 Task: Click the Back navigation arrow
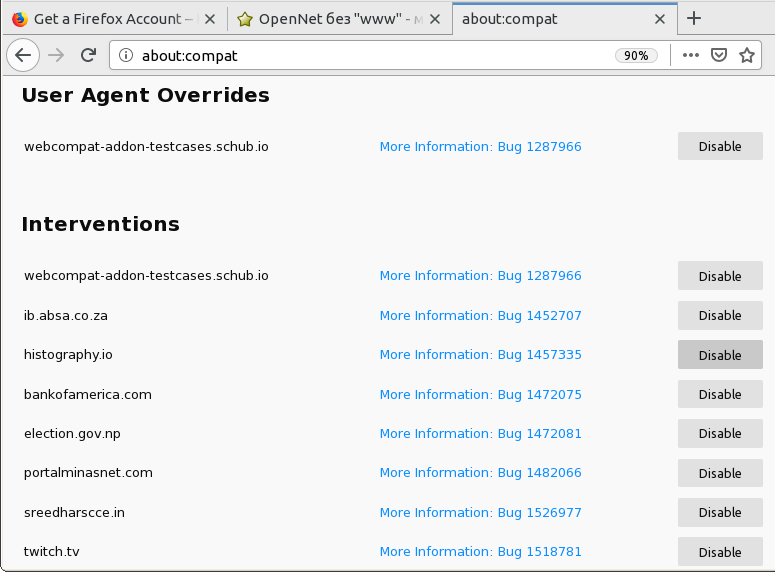23,56
